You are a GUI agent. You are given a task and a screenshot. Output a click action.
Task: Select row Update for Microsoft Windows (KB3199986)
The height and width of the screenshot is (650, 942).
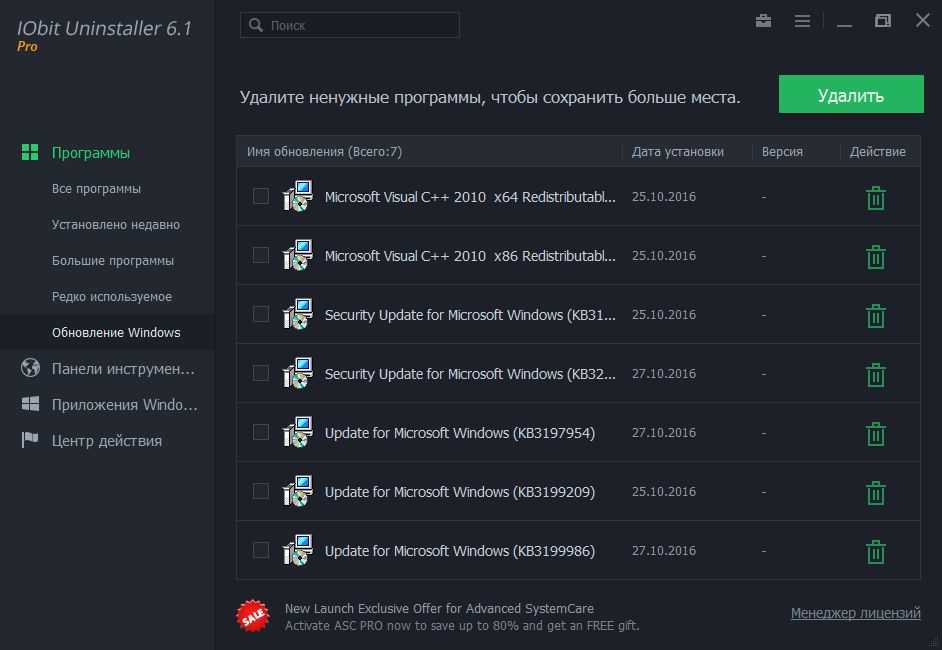(x=578, y=550)
